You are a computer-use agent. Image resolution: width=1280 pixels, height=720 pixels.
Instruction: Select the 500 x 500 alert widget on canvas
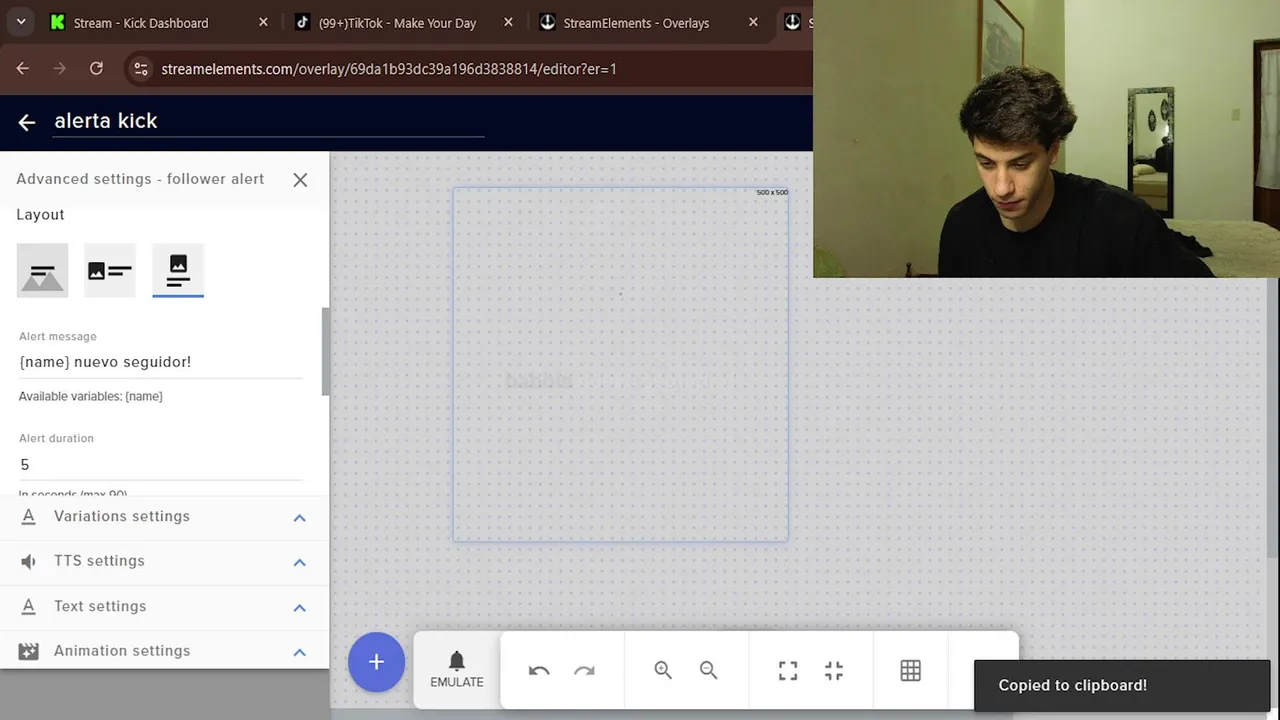pos(620,365)
